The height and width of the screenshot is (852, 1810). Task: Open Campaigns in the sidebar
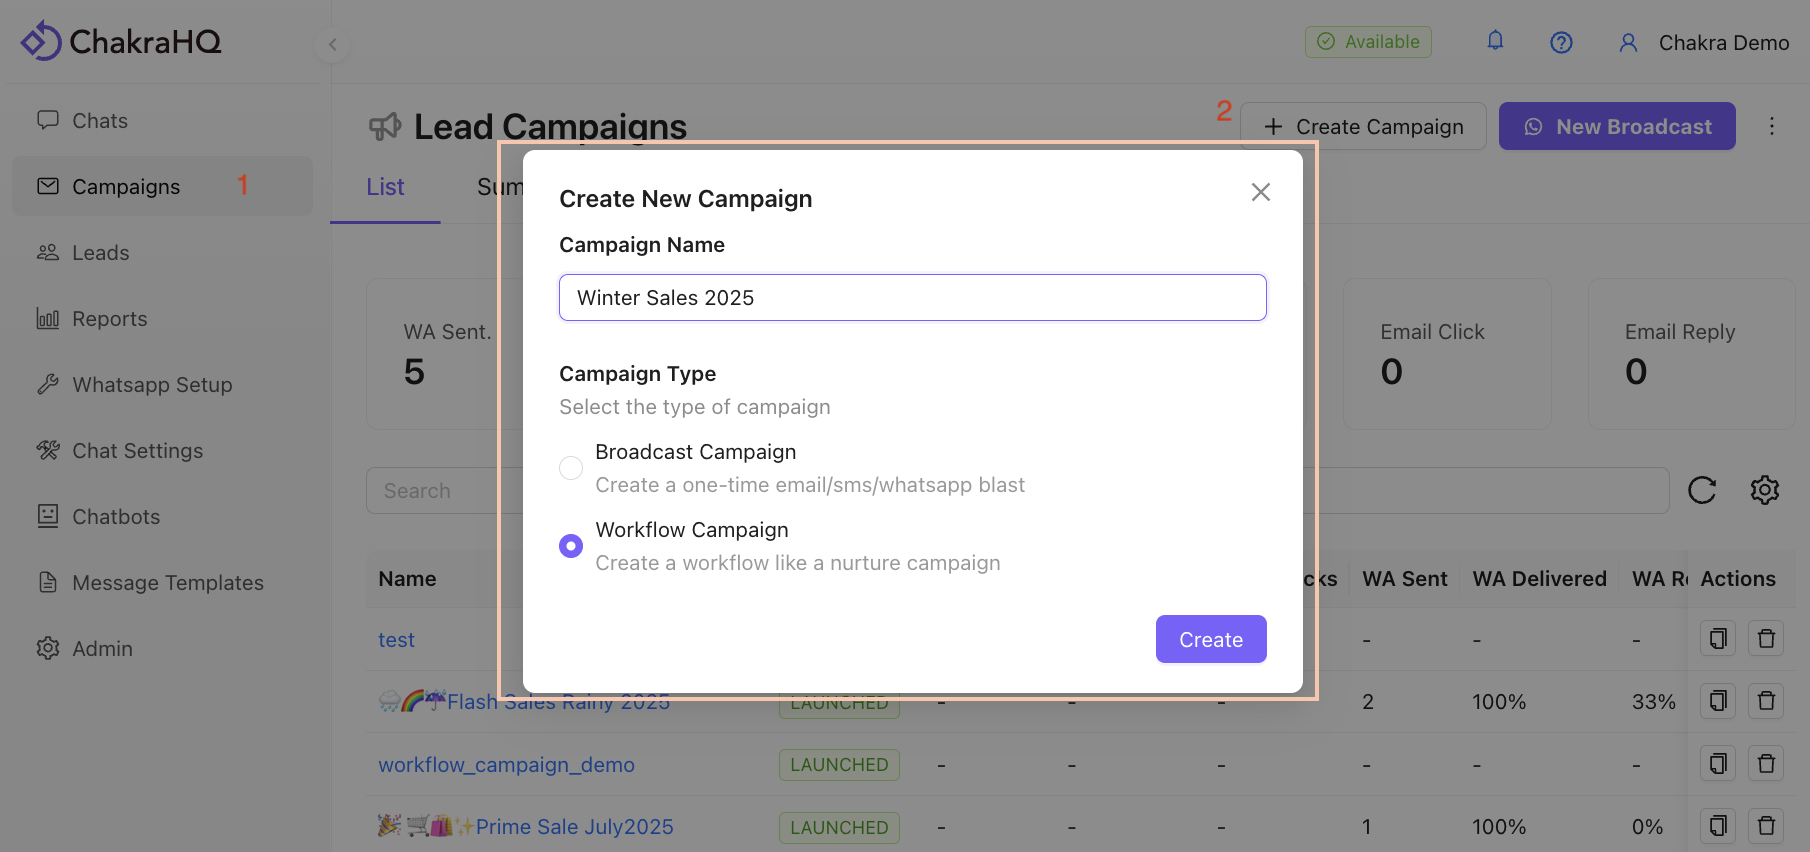(x=162, y=186)
